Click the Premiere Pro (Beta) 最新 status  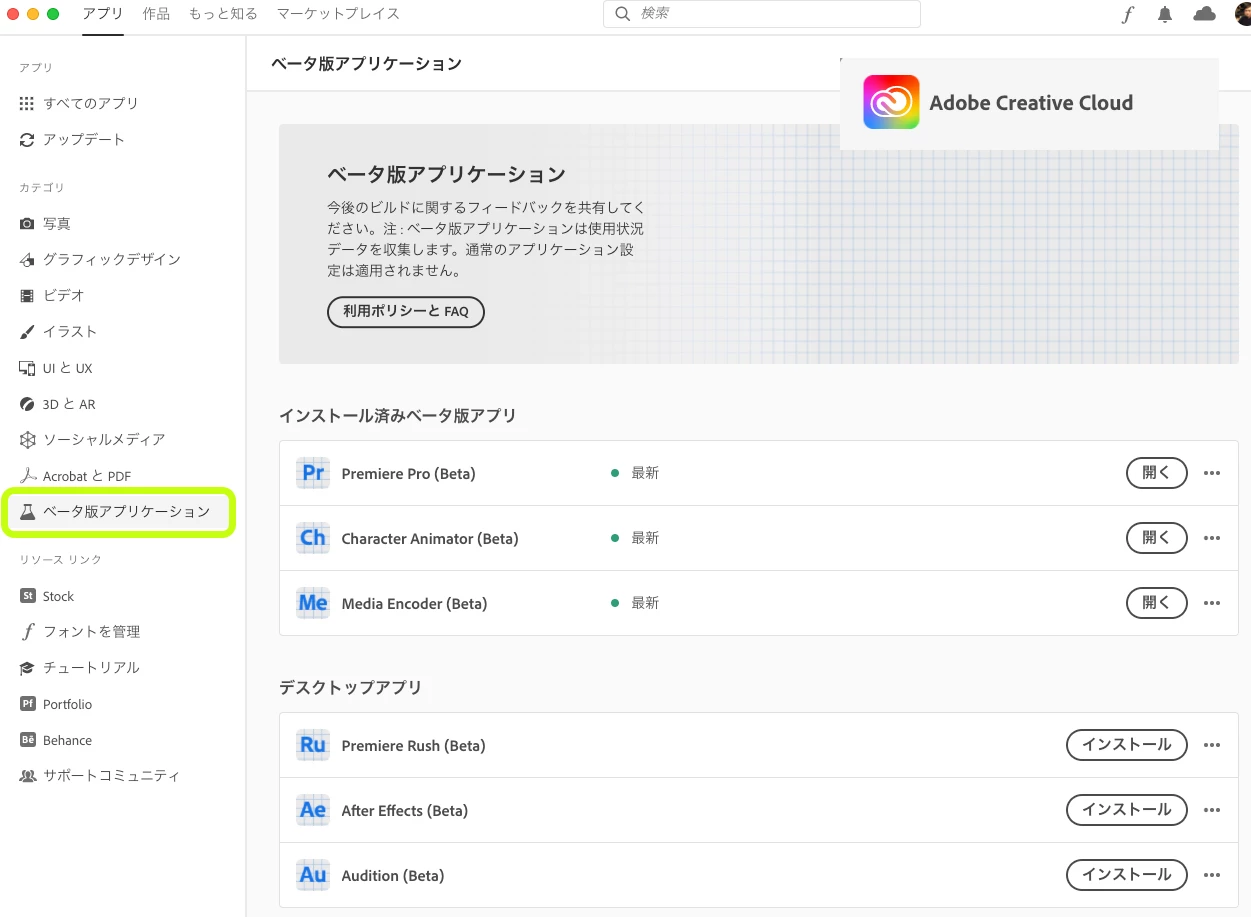pyautogui.click(x=635, y=473)
